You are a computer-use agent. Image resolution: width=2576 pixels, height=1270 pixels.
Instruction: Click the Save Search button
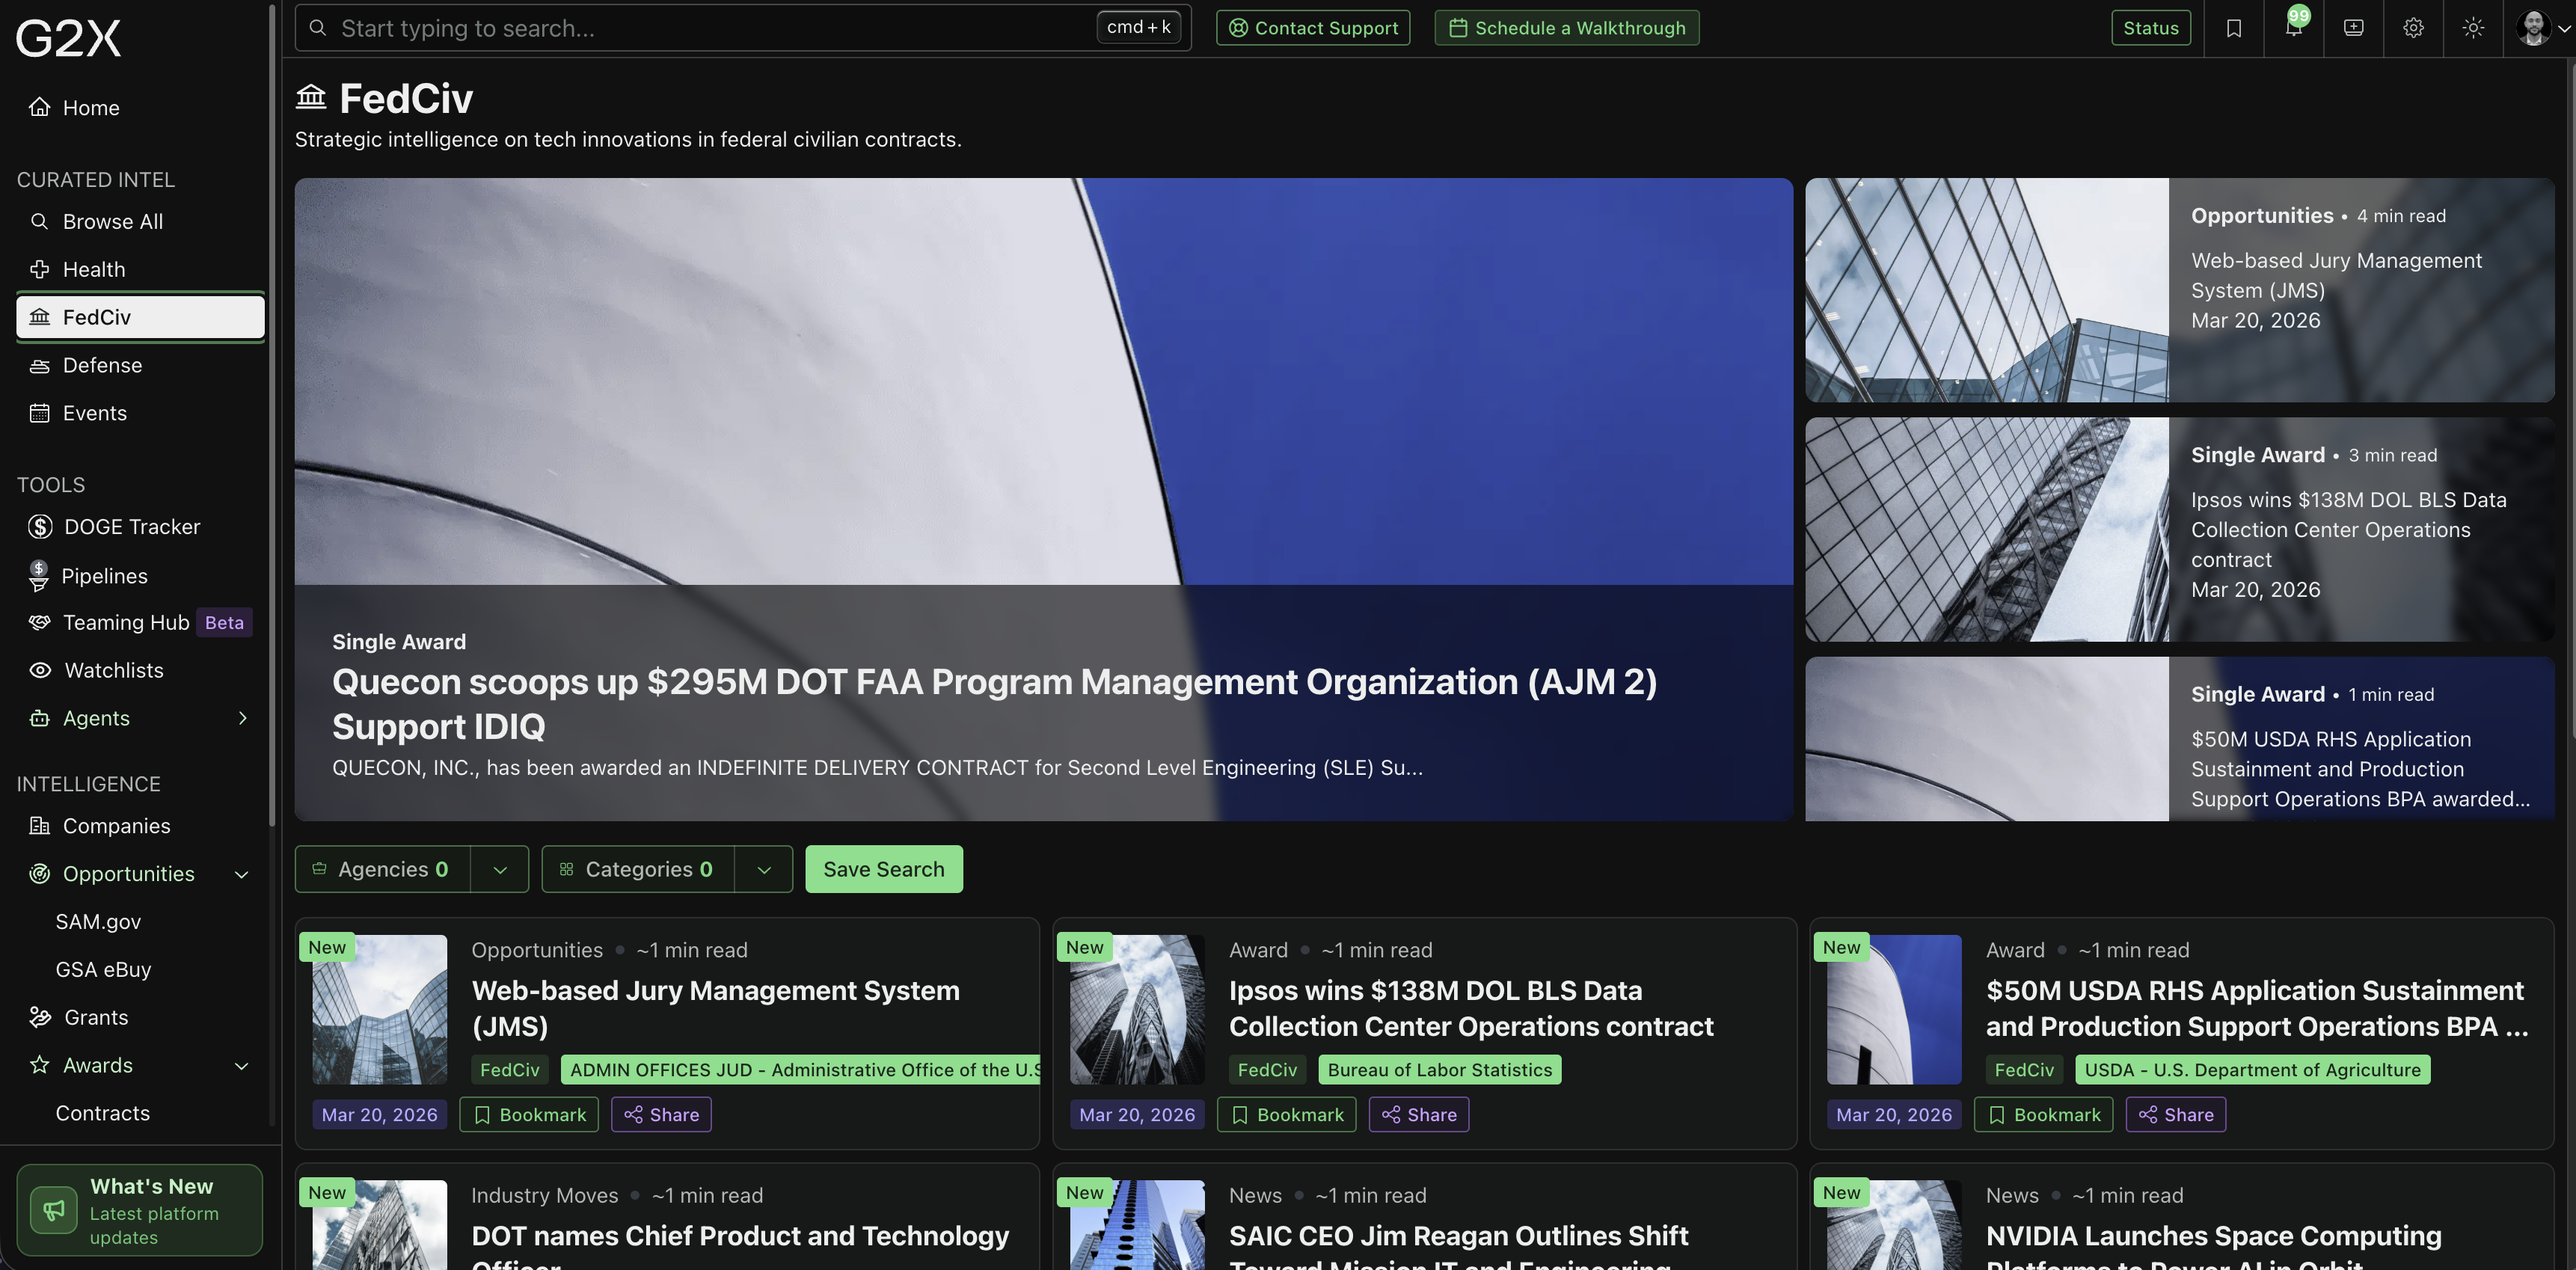pyautogui.click(x=884, y=869)
